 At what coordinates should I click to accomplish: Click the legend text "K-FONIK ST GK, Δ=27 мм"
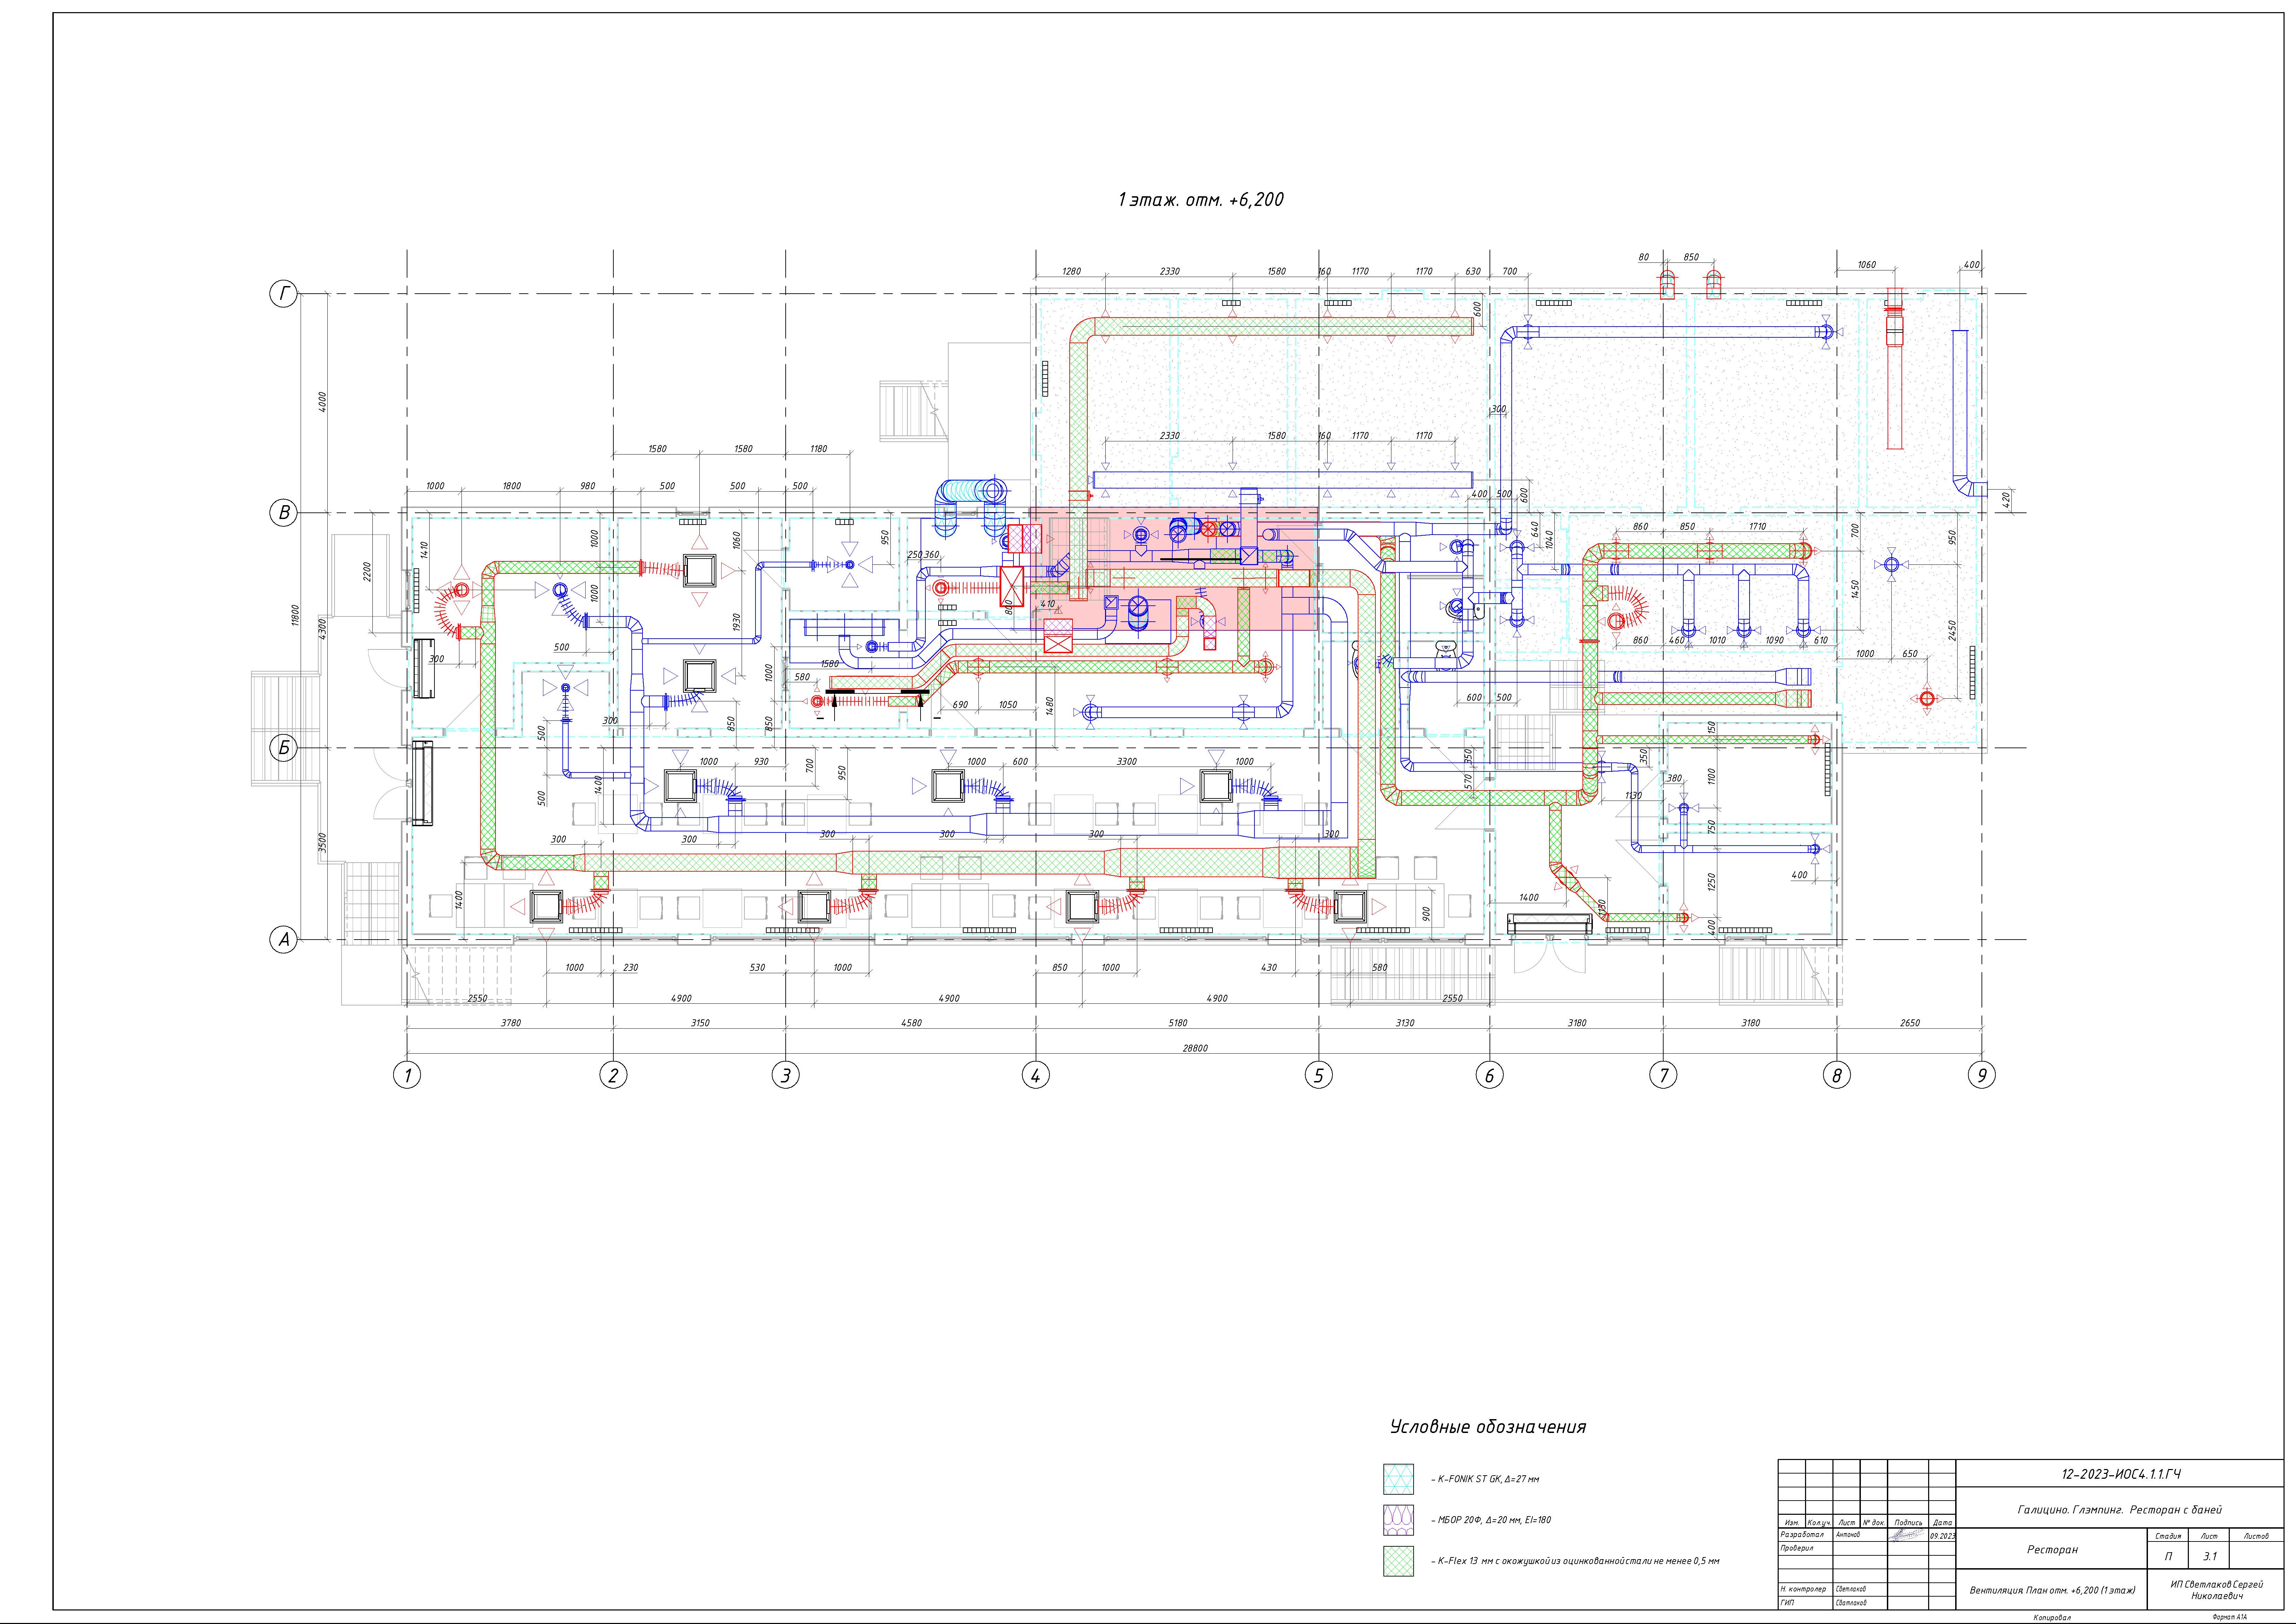[1488, 1479]
